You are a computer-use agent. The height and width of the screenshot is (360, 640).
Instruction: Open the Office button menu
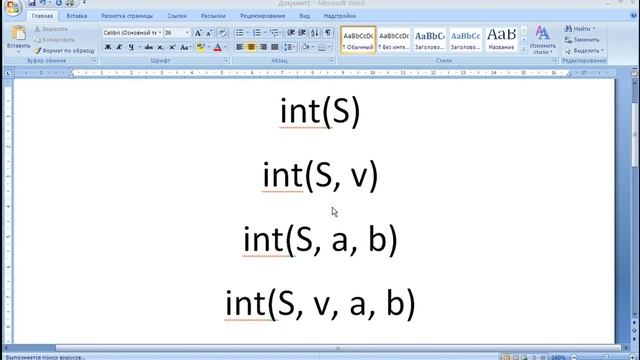coord(13,7)
